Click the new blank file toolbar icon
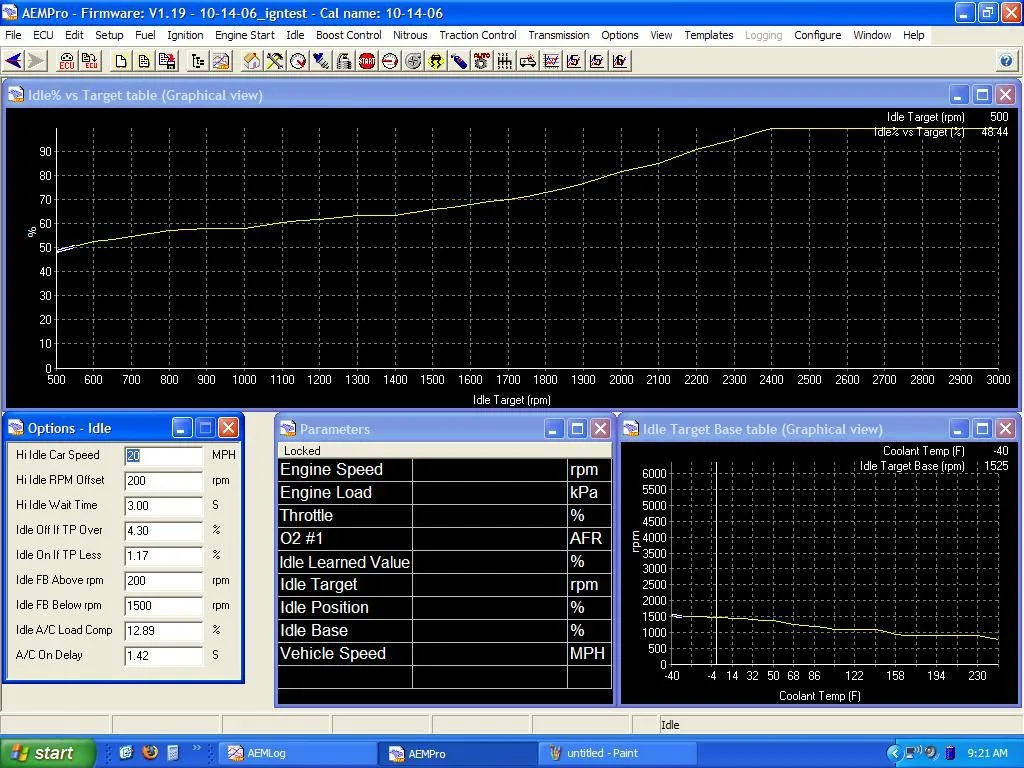The image size is (1024, 768). (121, 61)
